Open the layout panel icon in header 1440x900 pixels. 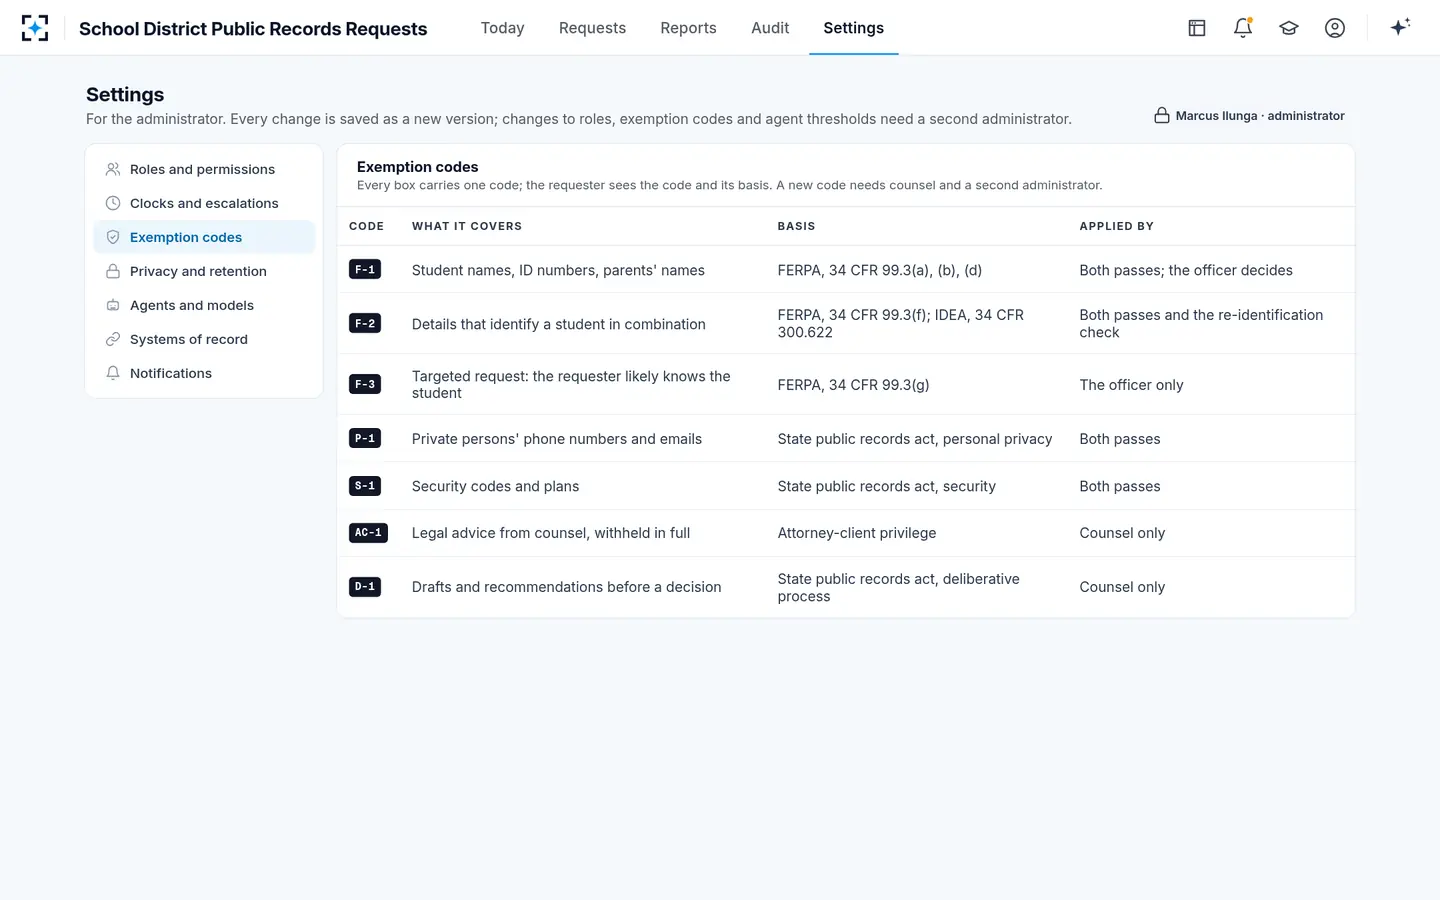(1197, 28)
